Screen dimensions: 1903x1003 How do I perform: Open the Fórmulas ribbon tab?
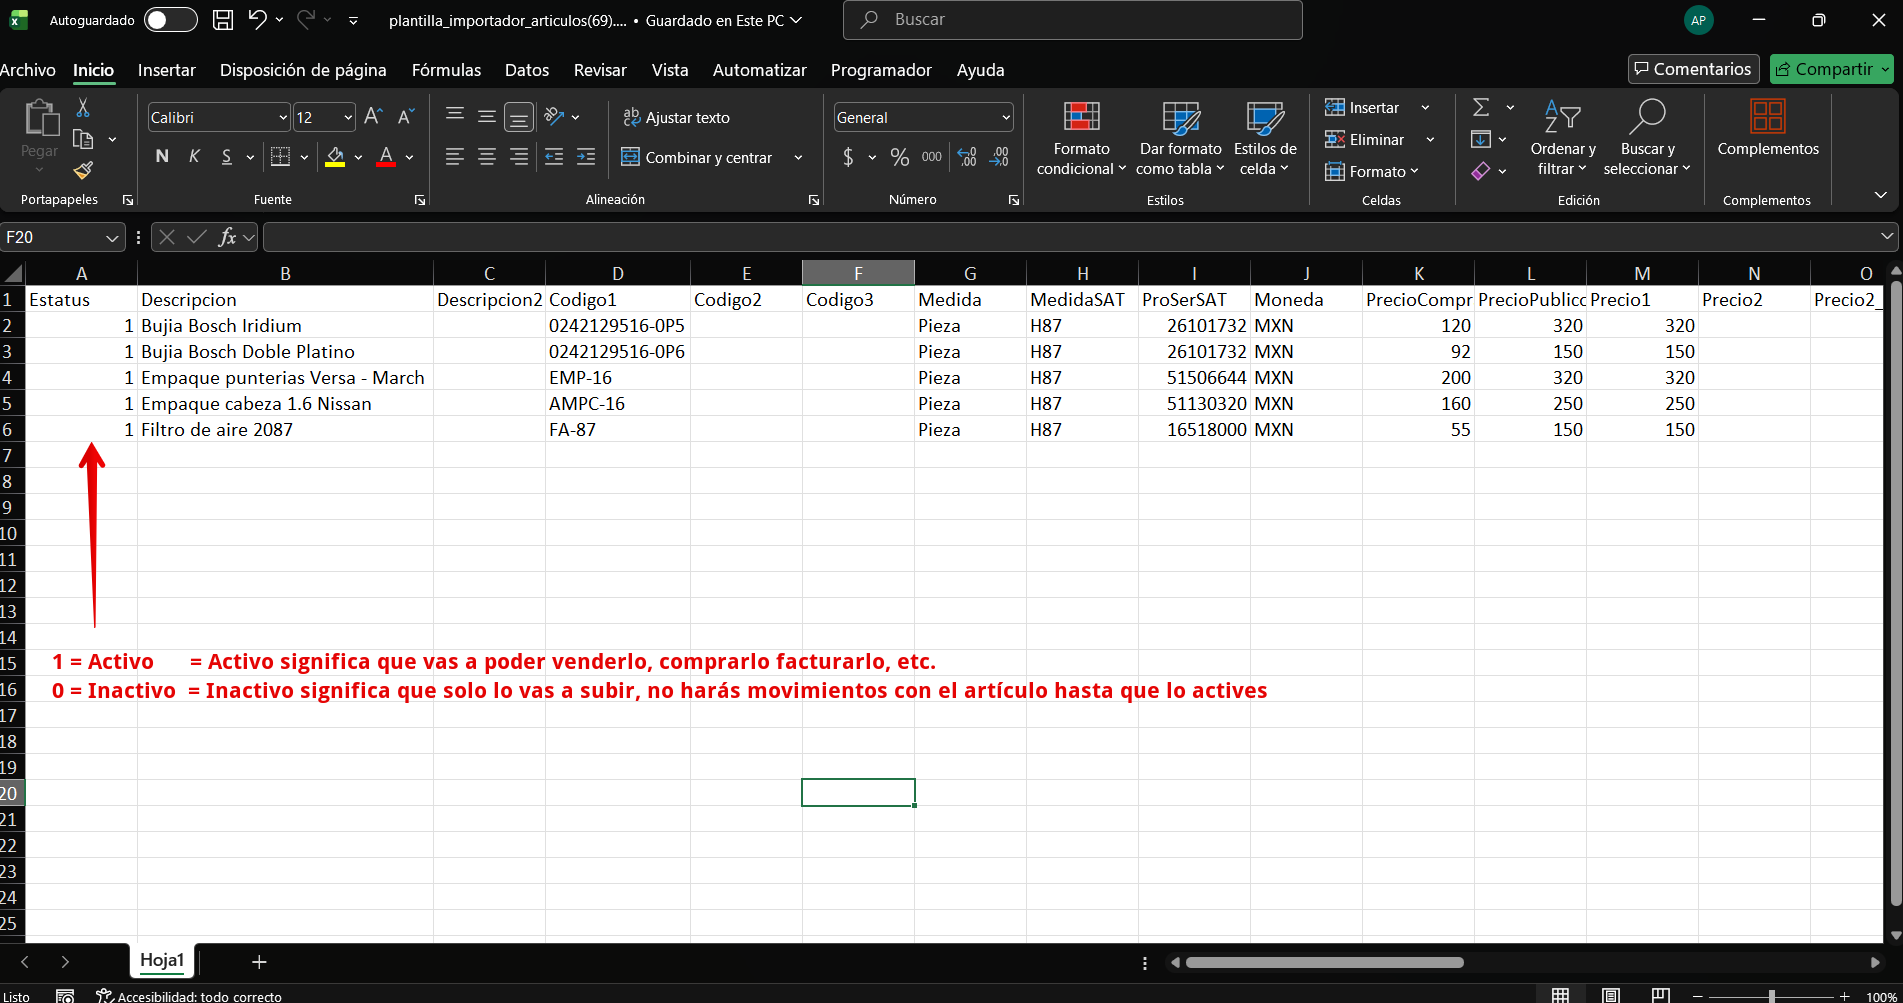446,70
